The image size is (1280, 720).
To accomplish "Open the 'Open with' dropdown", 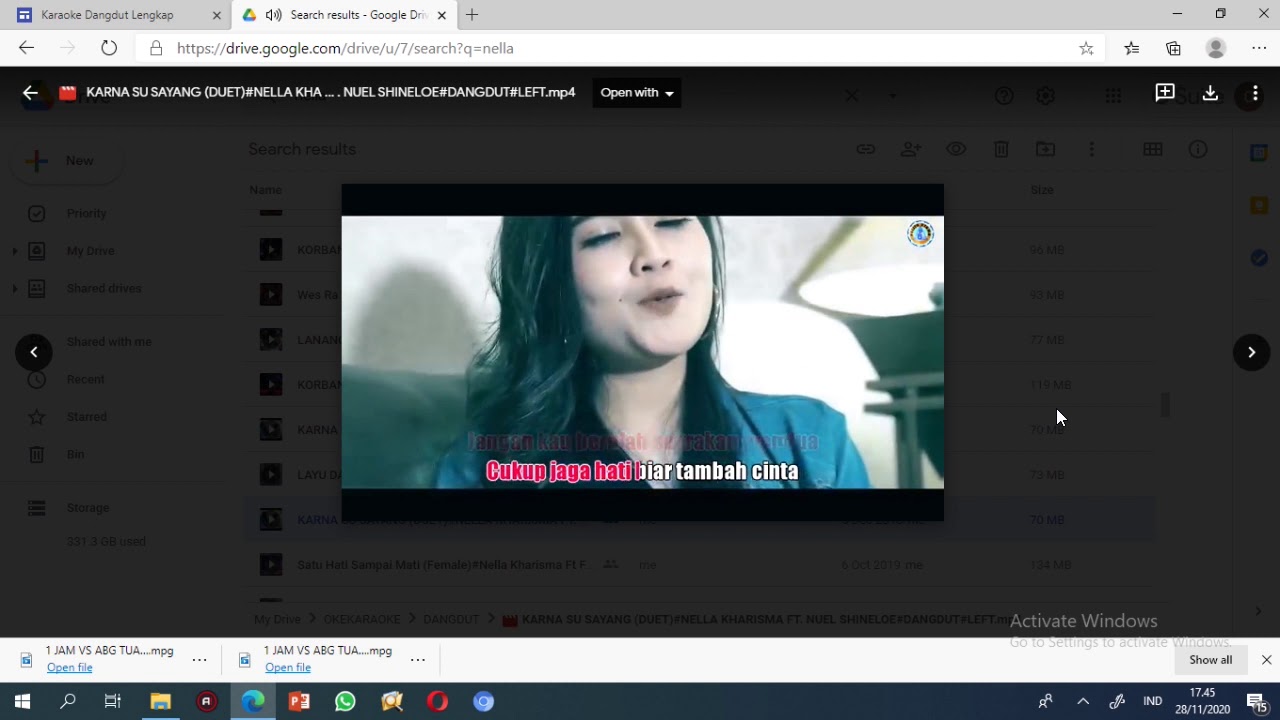I will (x=637, y=93).
